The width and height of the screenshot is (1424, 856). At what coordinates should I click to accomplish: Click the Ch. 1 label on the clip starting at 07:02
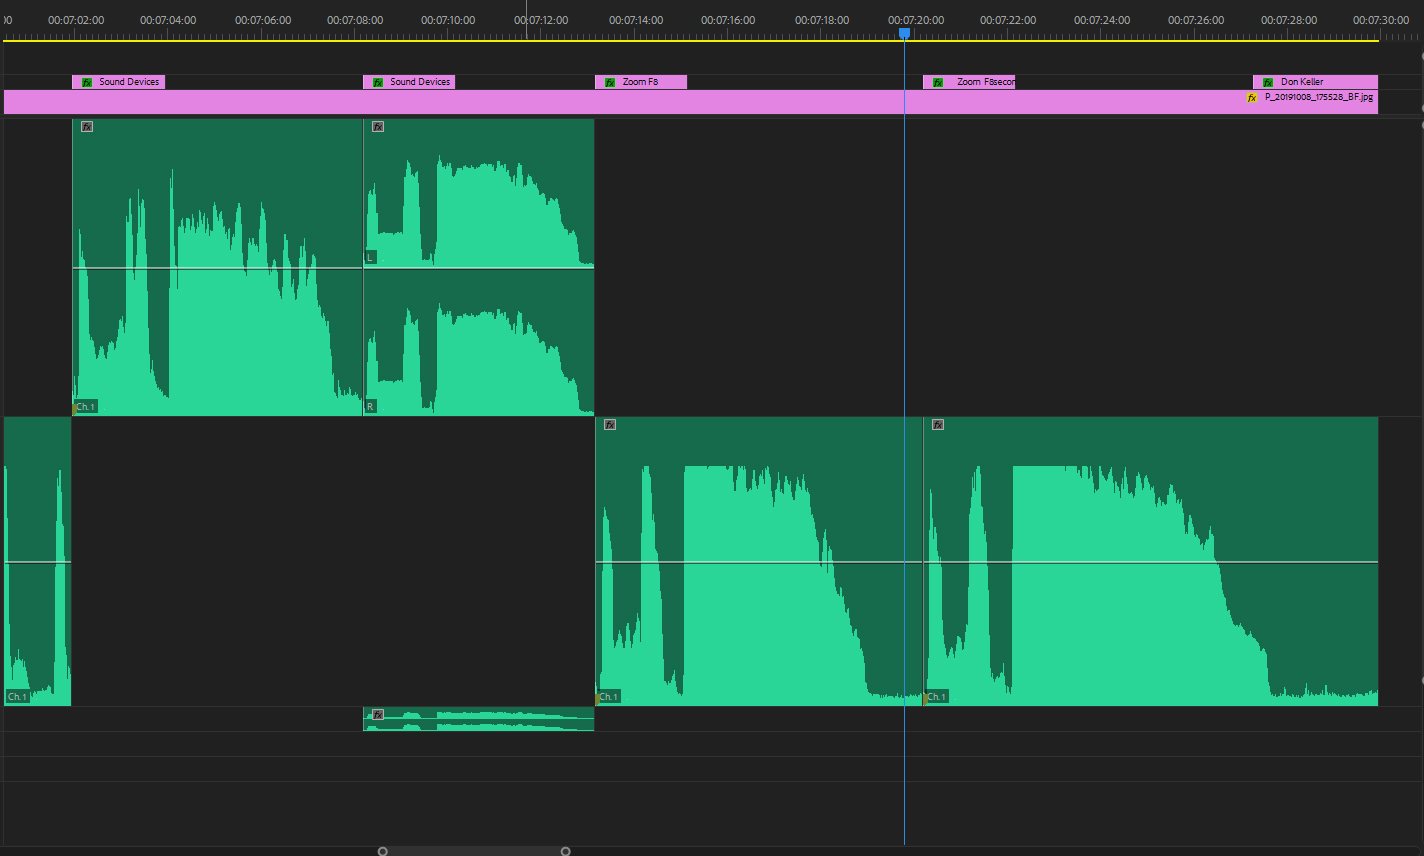pyautogui.click(x=86, y=407)
